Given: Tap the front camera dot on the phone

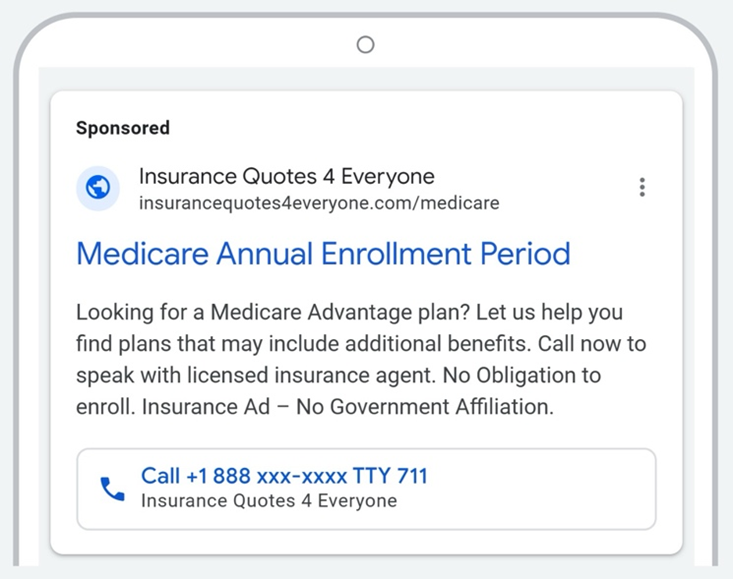Looking at the screenshot, I should click(365, 44).
